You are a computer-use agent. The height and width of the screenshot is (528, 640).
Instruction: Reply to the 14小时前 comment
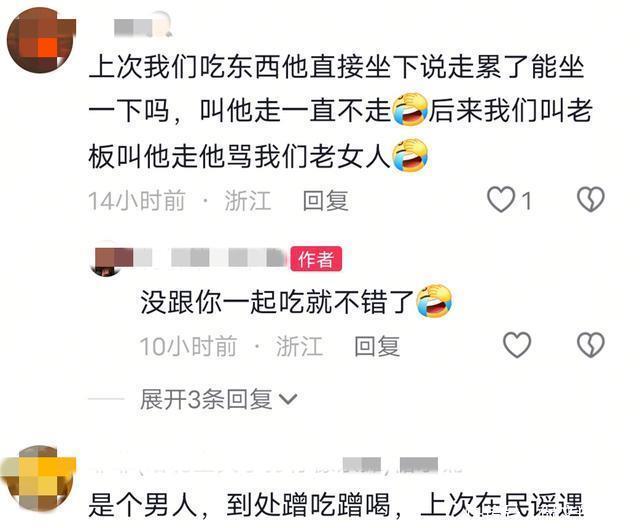(x=325, y=201)
